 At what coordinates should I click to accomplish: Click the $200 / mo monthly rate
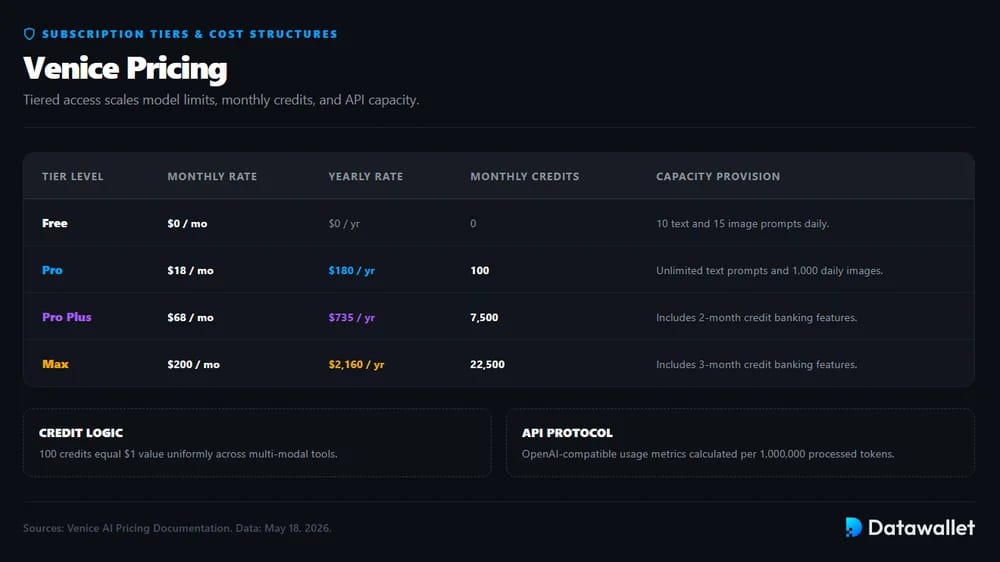[x=194, y=364]
